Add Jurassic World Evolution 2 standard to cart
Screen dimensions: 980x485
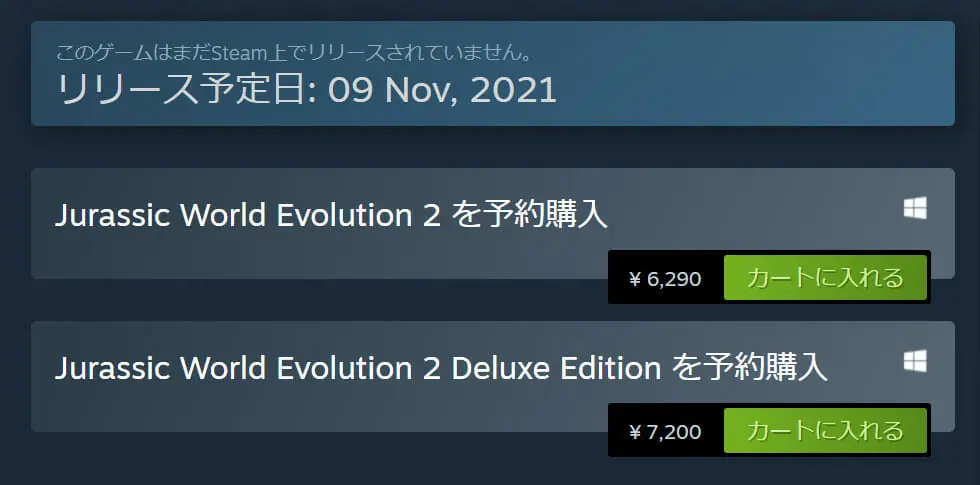click(825, 278)
